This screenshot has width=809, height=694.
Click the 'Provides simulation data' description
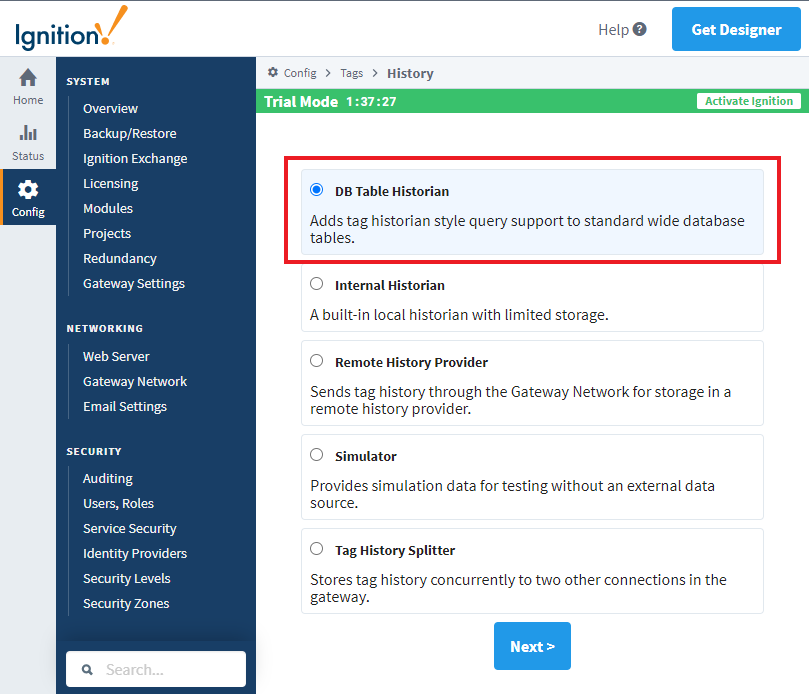(x=512, y=494)
